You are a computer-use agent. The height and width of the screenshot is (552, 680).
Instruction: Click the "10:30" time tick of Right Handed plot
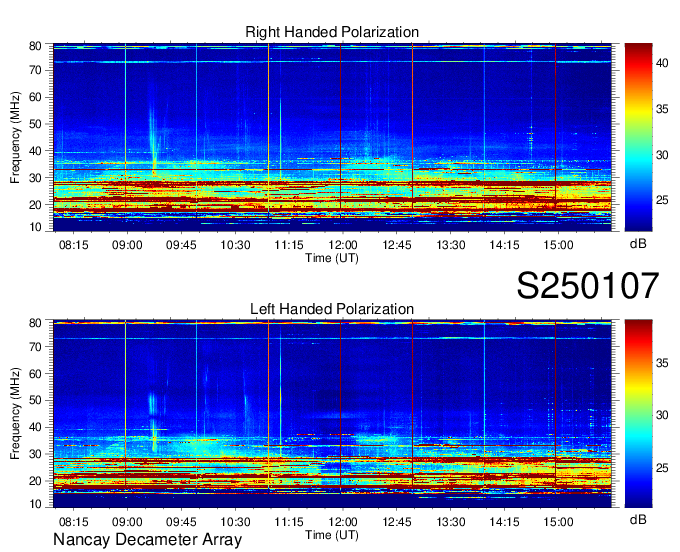point(235,245)
